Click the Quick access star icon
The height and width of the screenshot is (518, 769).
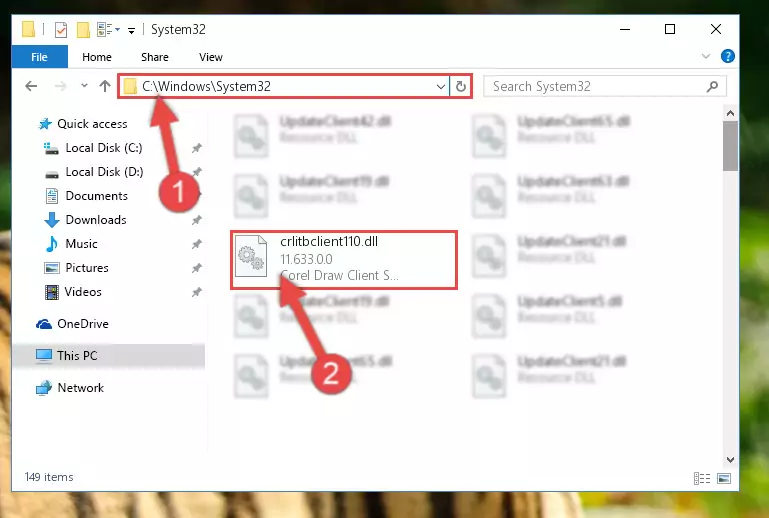coord(45,124)
